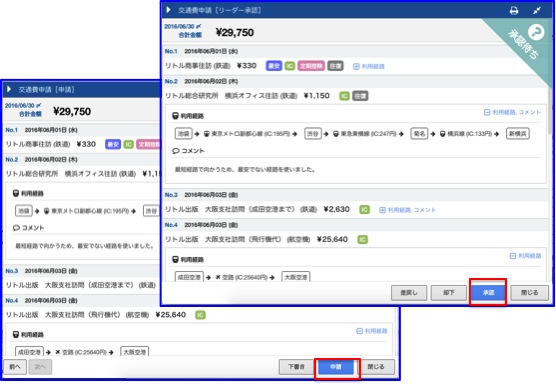This screenshot has width=556, height=385.
Task: Click IC tag on No.1 in approval window
Action: point(290,66)
